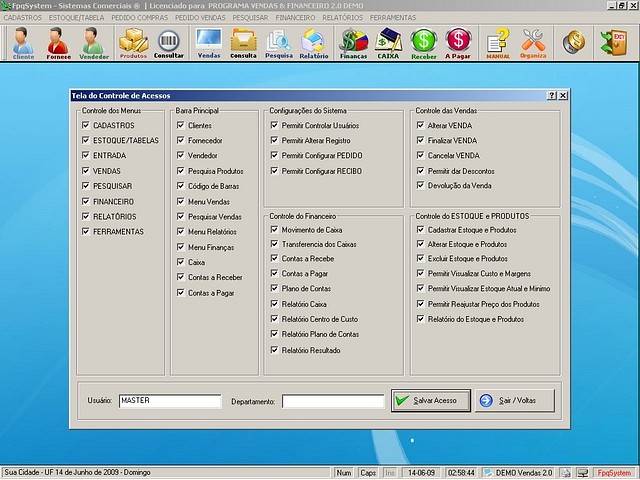Image resolution: width=640 pixels, height=480 pixels.
Task: Open the Vendas monitor icon
Action: coord(209,43)
